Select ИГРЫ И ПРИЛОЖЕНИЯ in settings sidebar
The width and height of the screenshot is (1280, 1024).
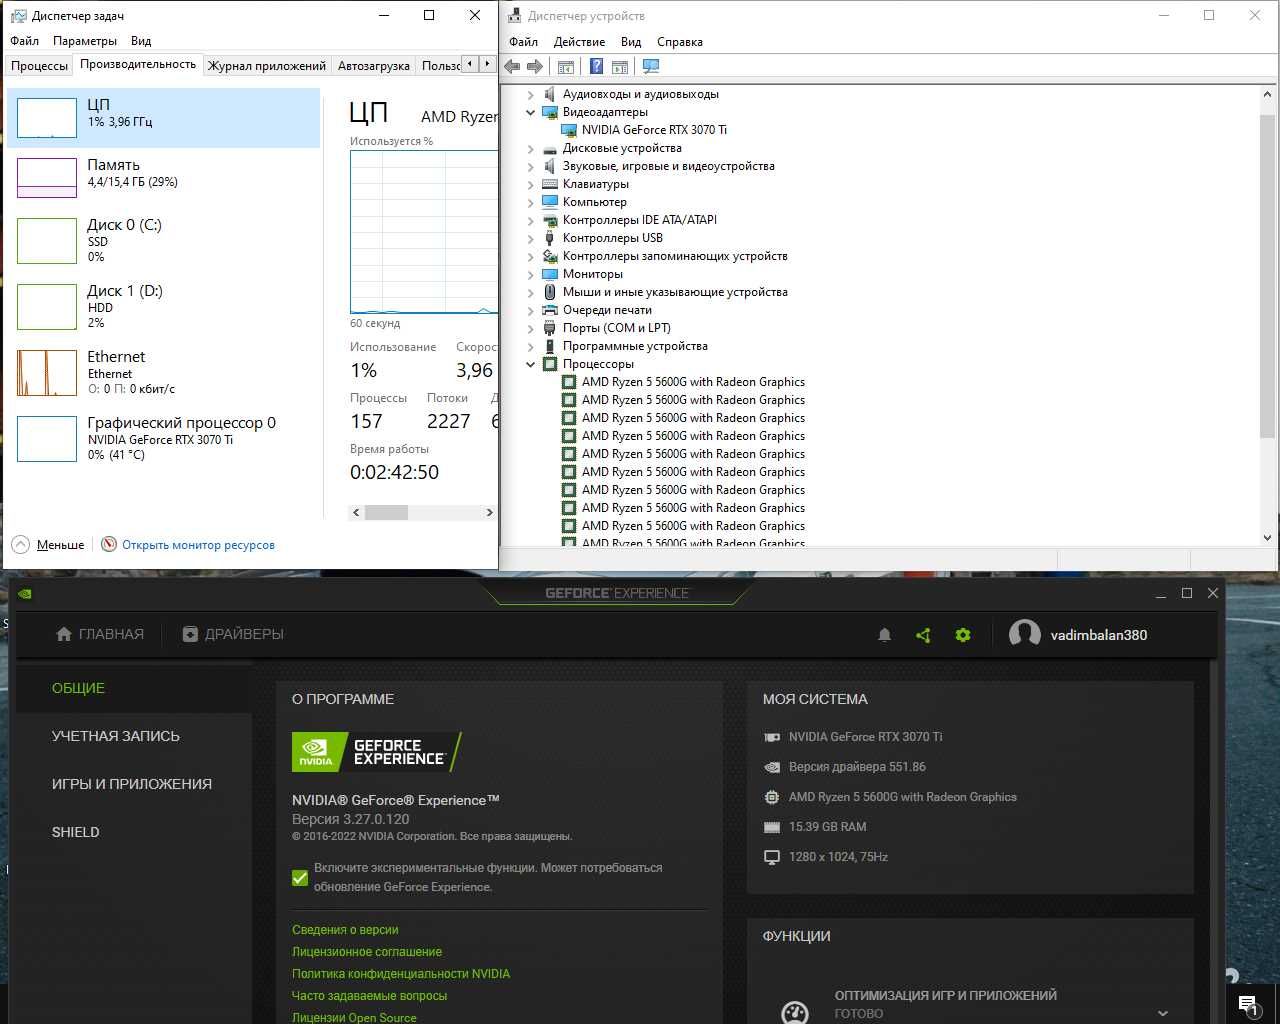(132, 784)
